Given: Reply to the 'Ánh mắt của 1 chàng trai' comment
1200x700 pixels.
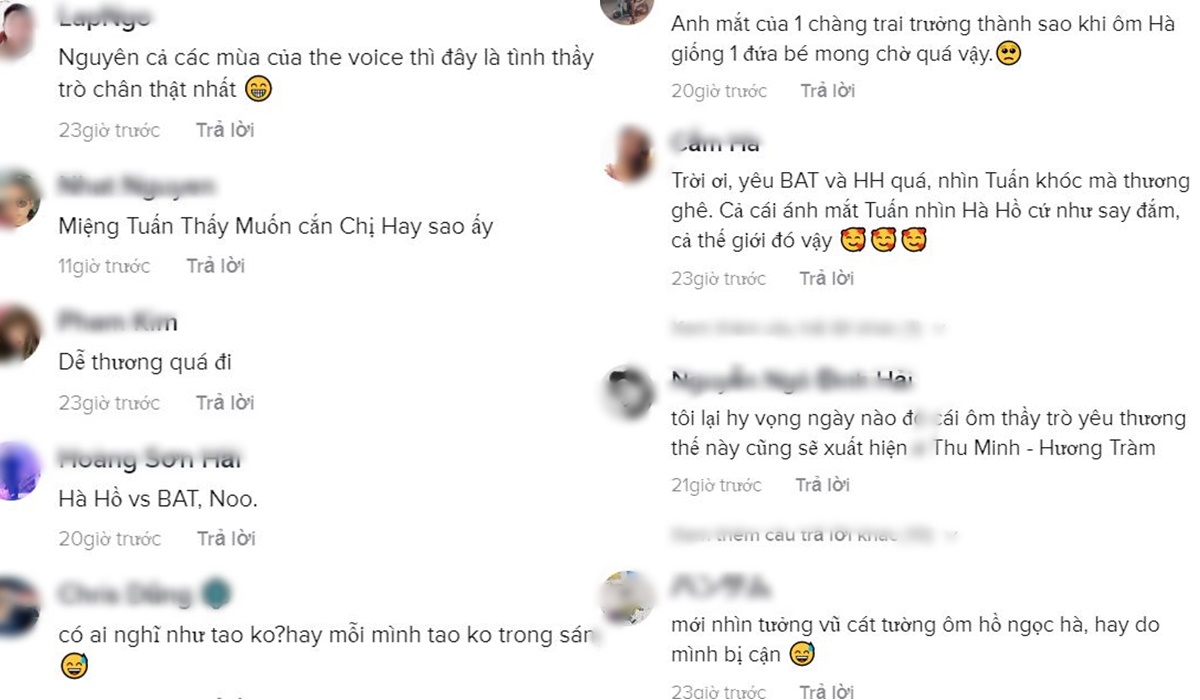Looking at the screenshot, I should click(x=828, y=91).
